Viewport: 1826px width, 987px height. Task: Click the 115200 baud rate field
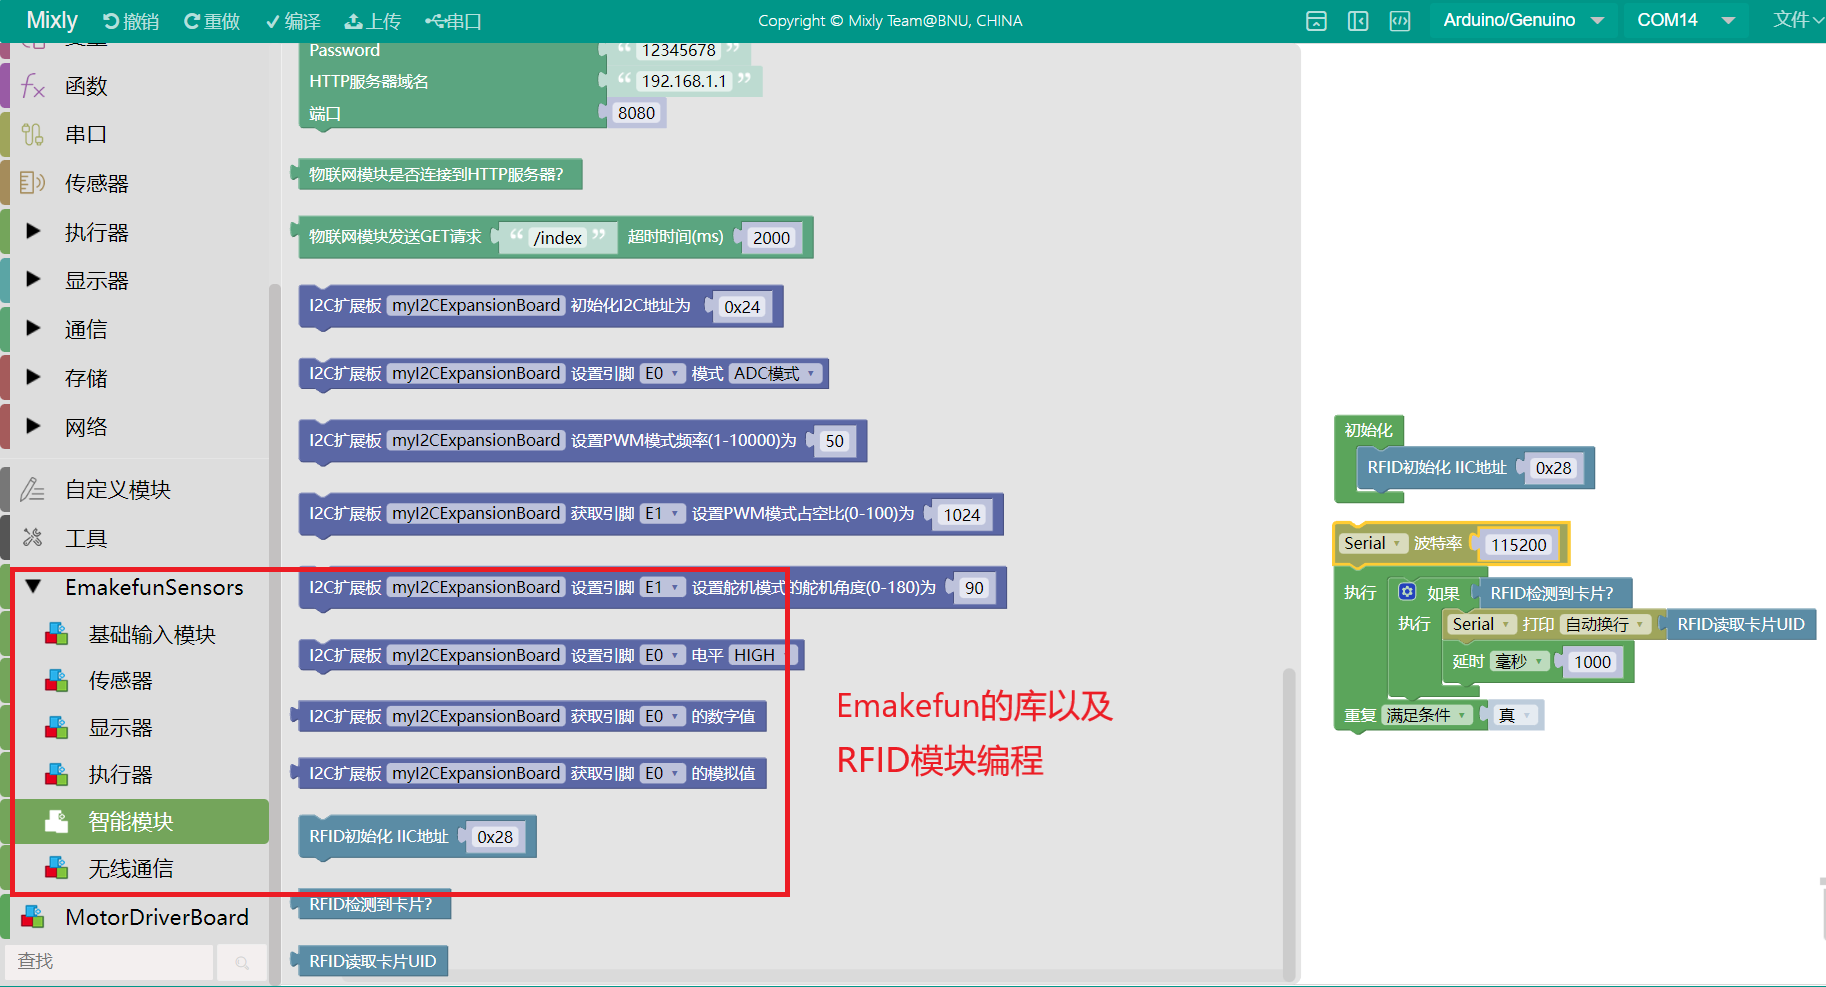[x=1518, y=545]
